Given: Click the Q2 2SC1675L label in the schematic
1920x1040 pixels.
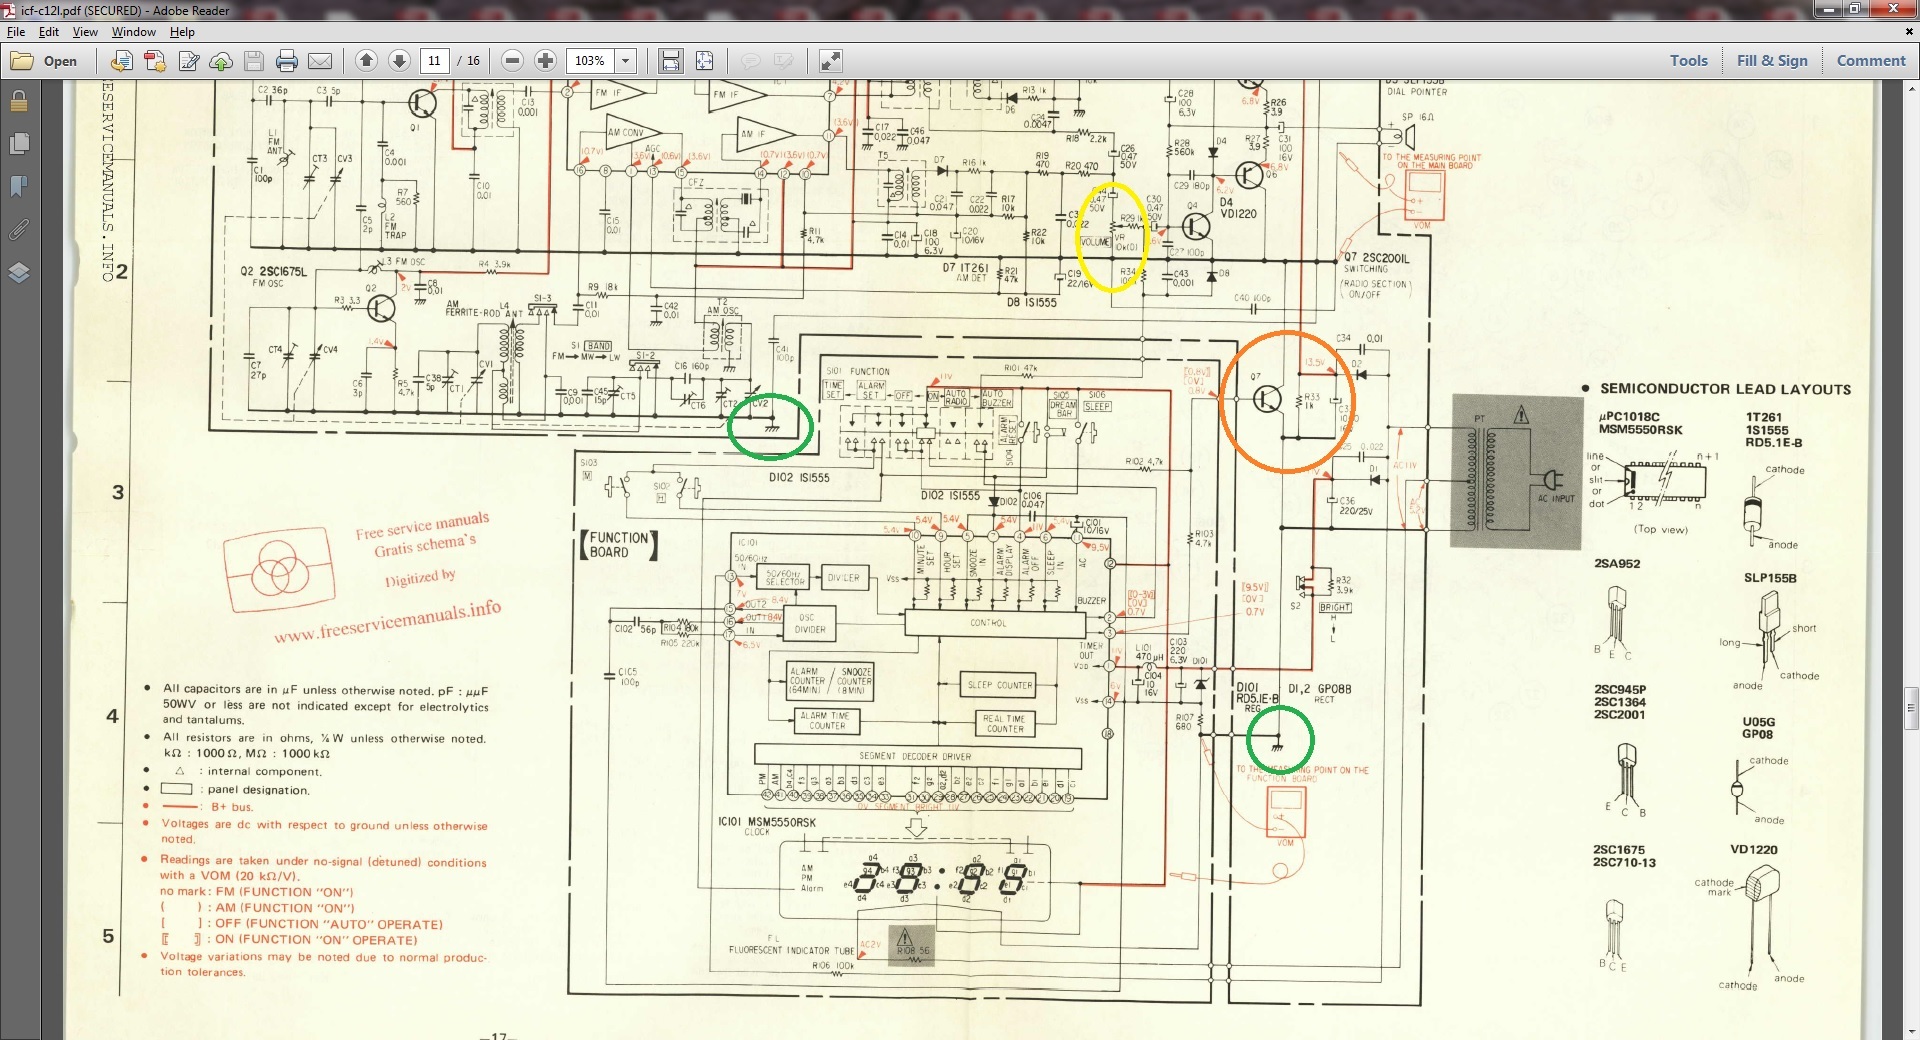Looking at the screenshot, I should [x=273, y=271].
